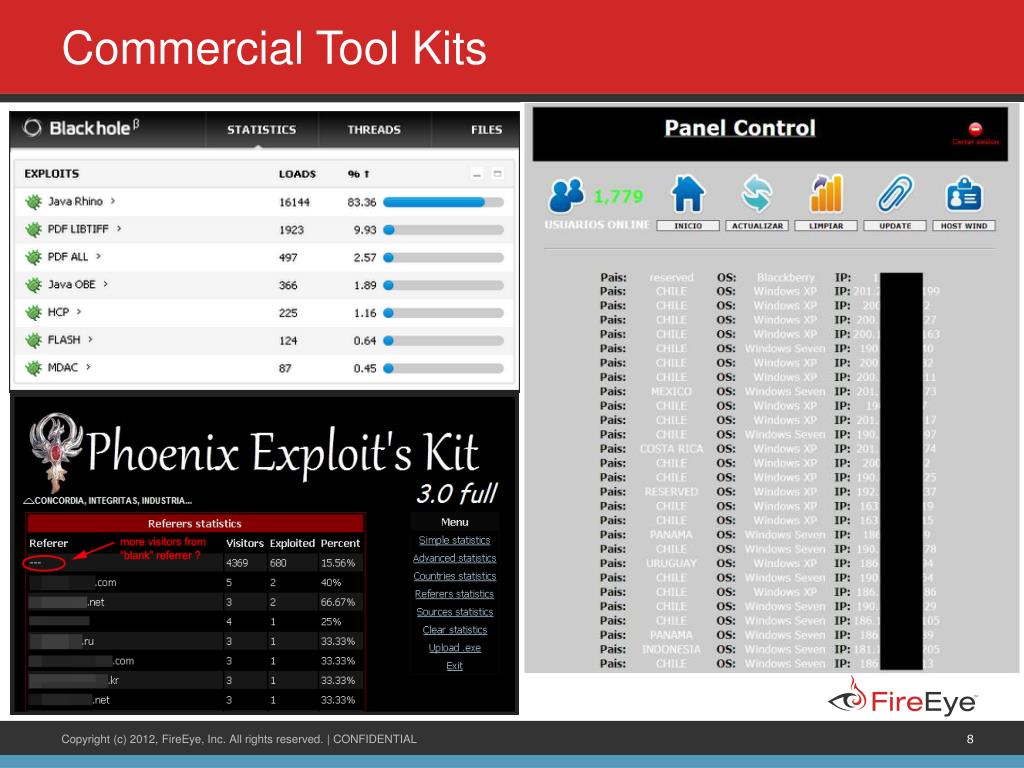
Task: Expand the FLASH row arrow
Action: [x=90, y=340]
